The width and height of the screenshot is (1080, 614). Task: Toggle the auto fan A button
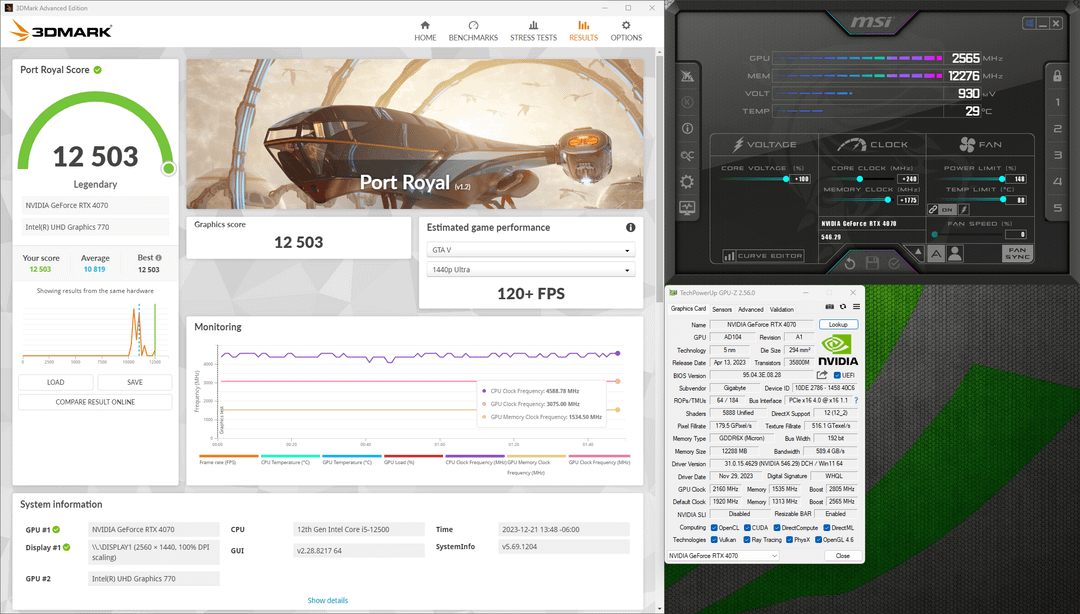(937, 254)
